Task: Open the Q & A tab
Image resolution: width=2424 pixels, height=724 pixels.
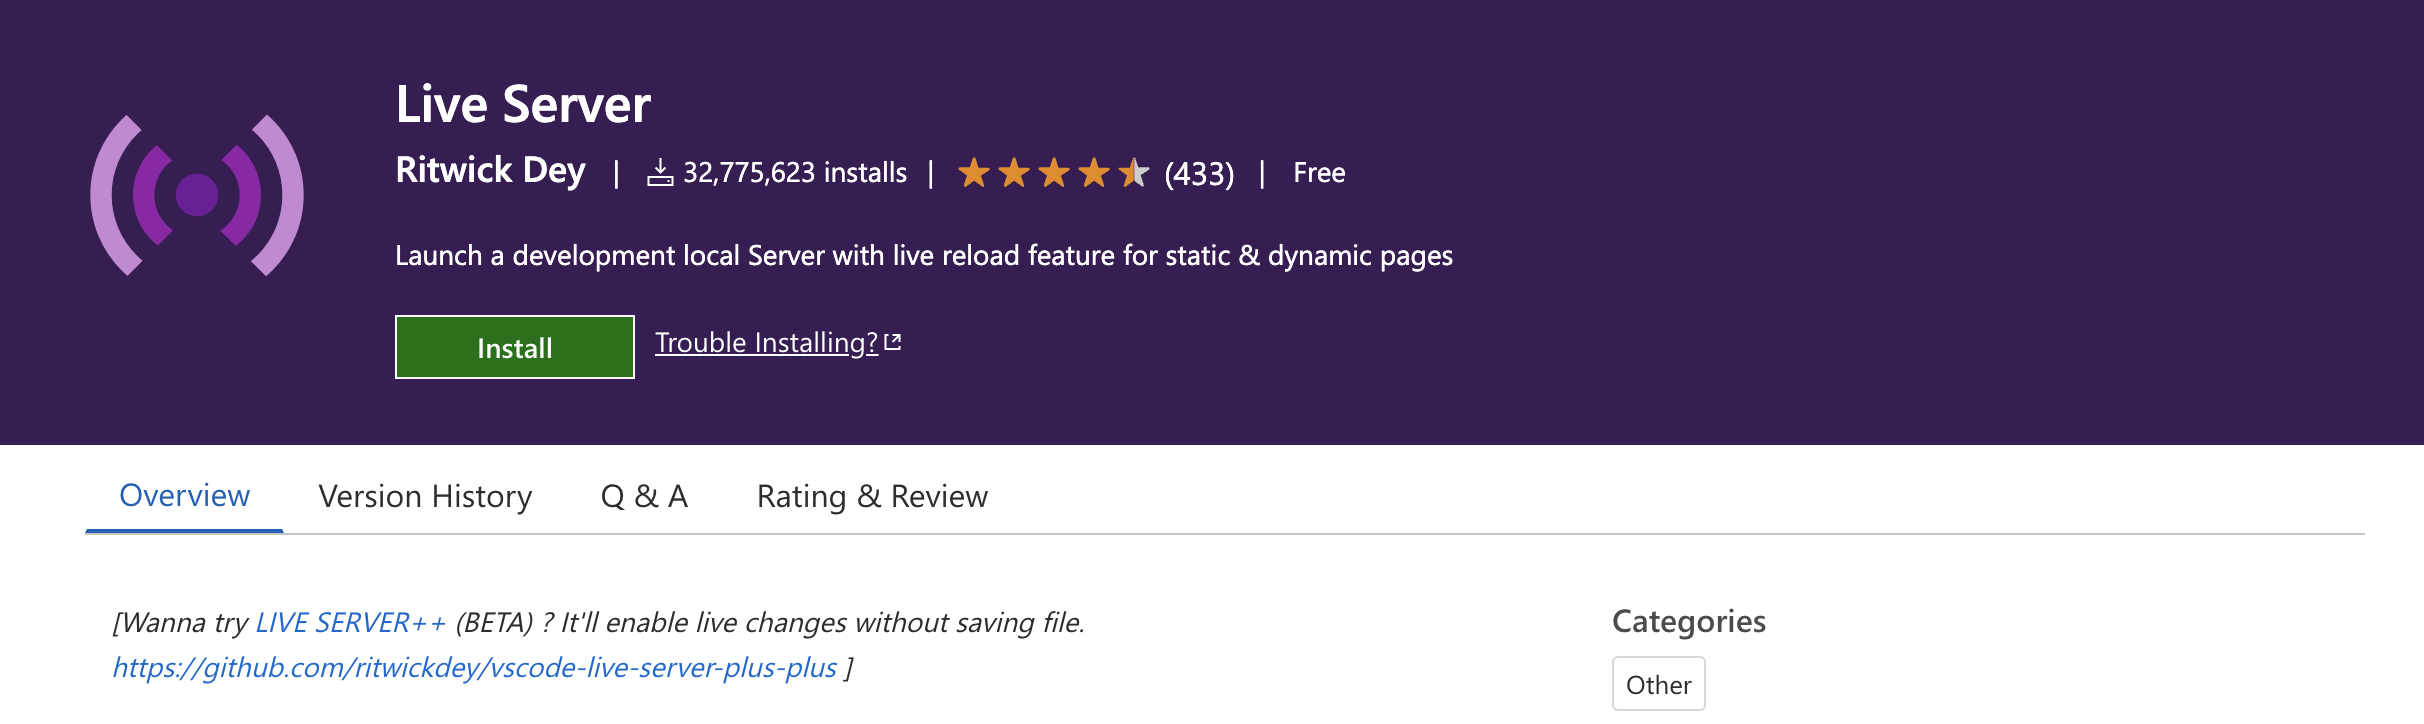Action: pos(644,496)
